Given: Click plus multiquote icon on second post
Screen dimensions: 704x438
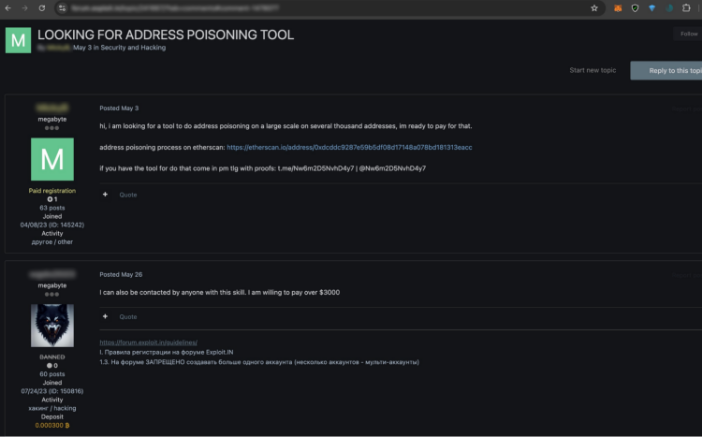Looking at the screenshot, I should (104, 316).
